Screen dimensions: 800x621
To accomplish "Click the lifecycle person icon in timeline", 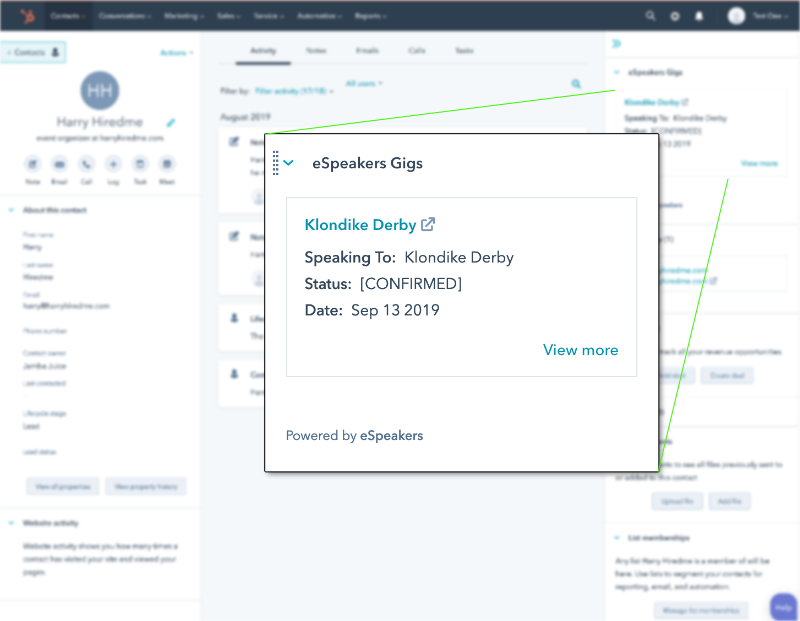I will [234, 318].
